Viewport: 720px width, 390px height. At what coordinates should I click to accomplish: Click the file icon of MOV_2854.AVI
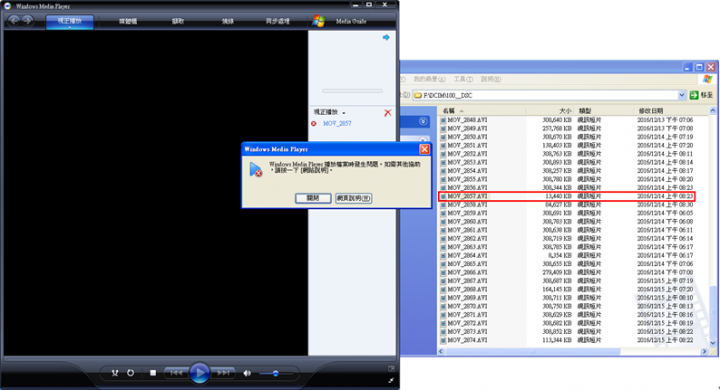pos(443,171)
